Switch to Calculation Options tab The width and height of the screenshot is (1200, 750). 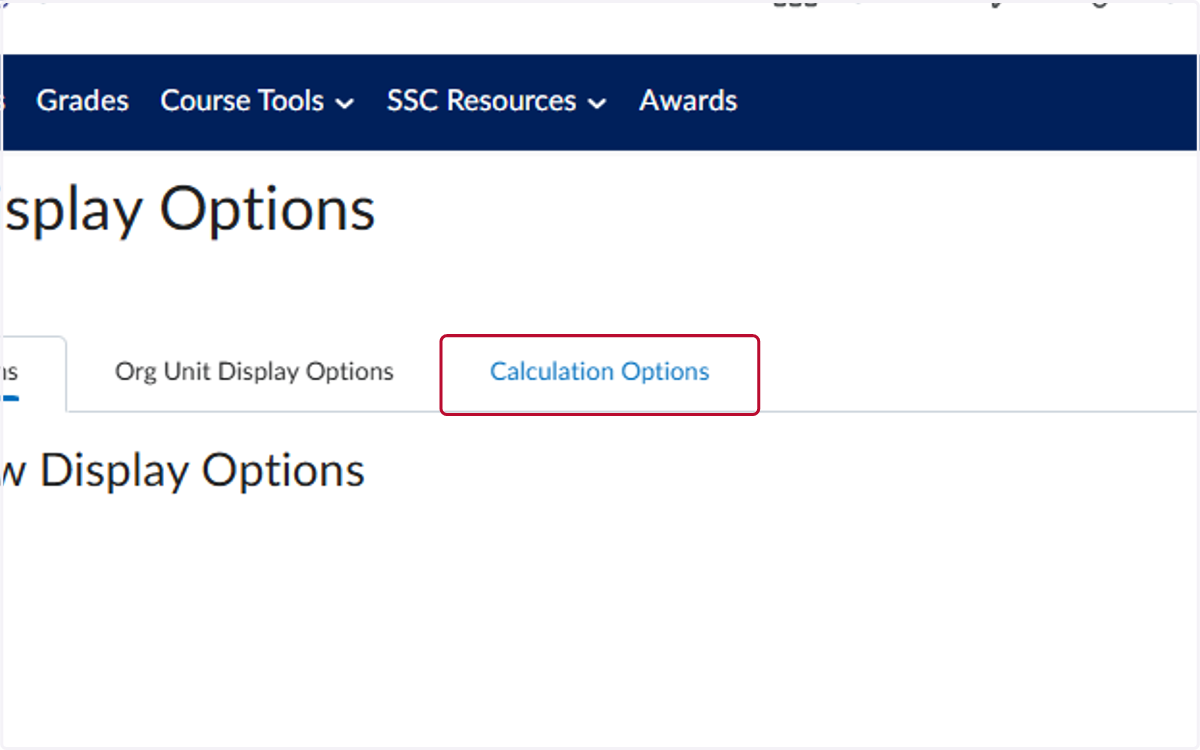pos(600,372)
